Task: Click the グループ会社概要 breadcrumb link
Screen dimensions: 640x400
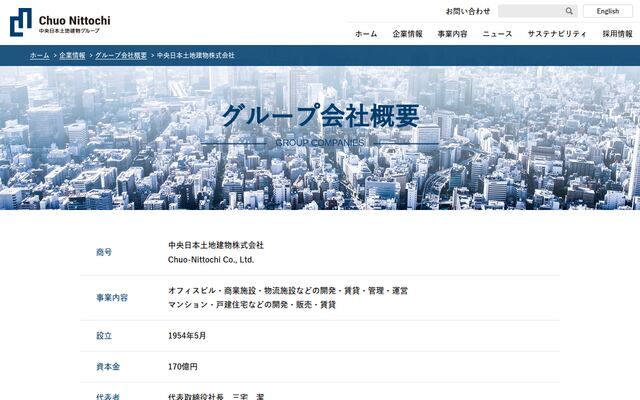Action: (121, 55)
